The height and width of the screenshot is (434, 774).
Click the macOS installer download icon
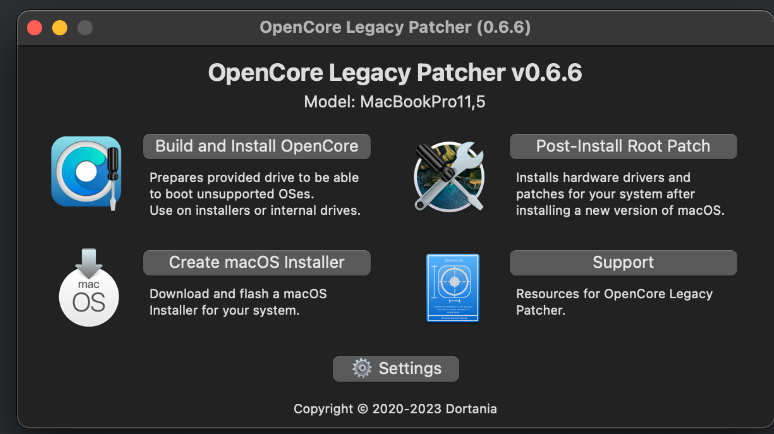(x=89, y=287)
